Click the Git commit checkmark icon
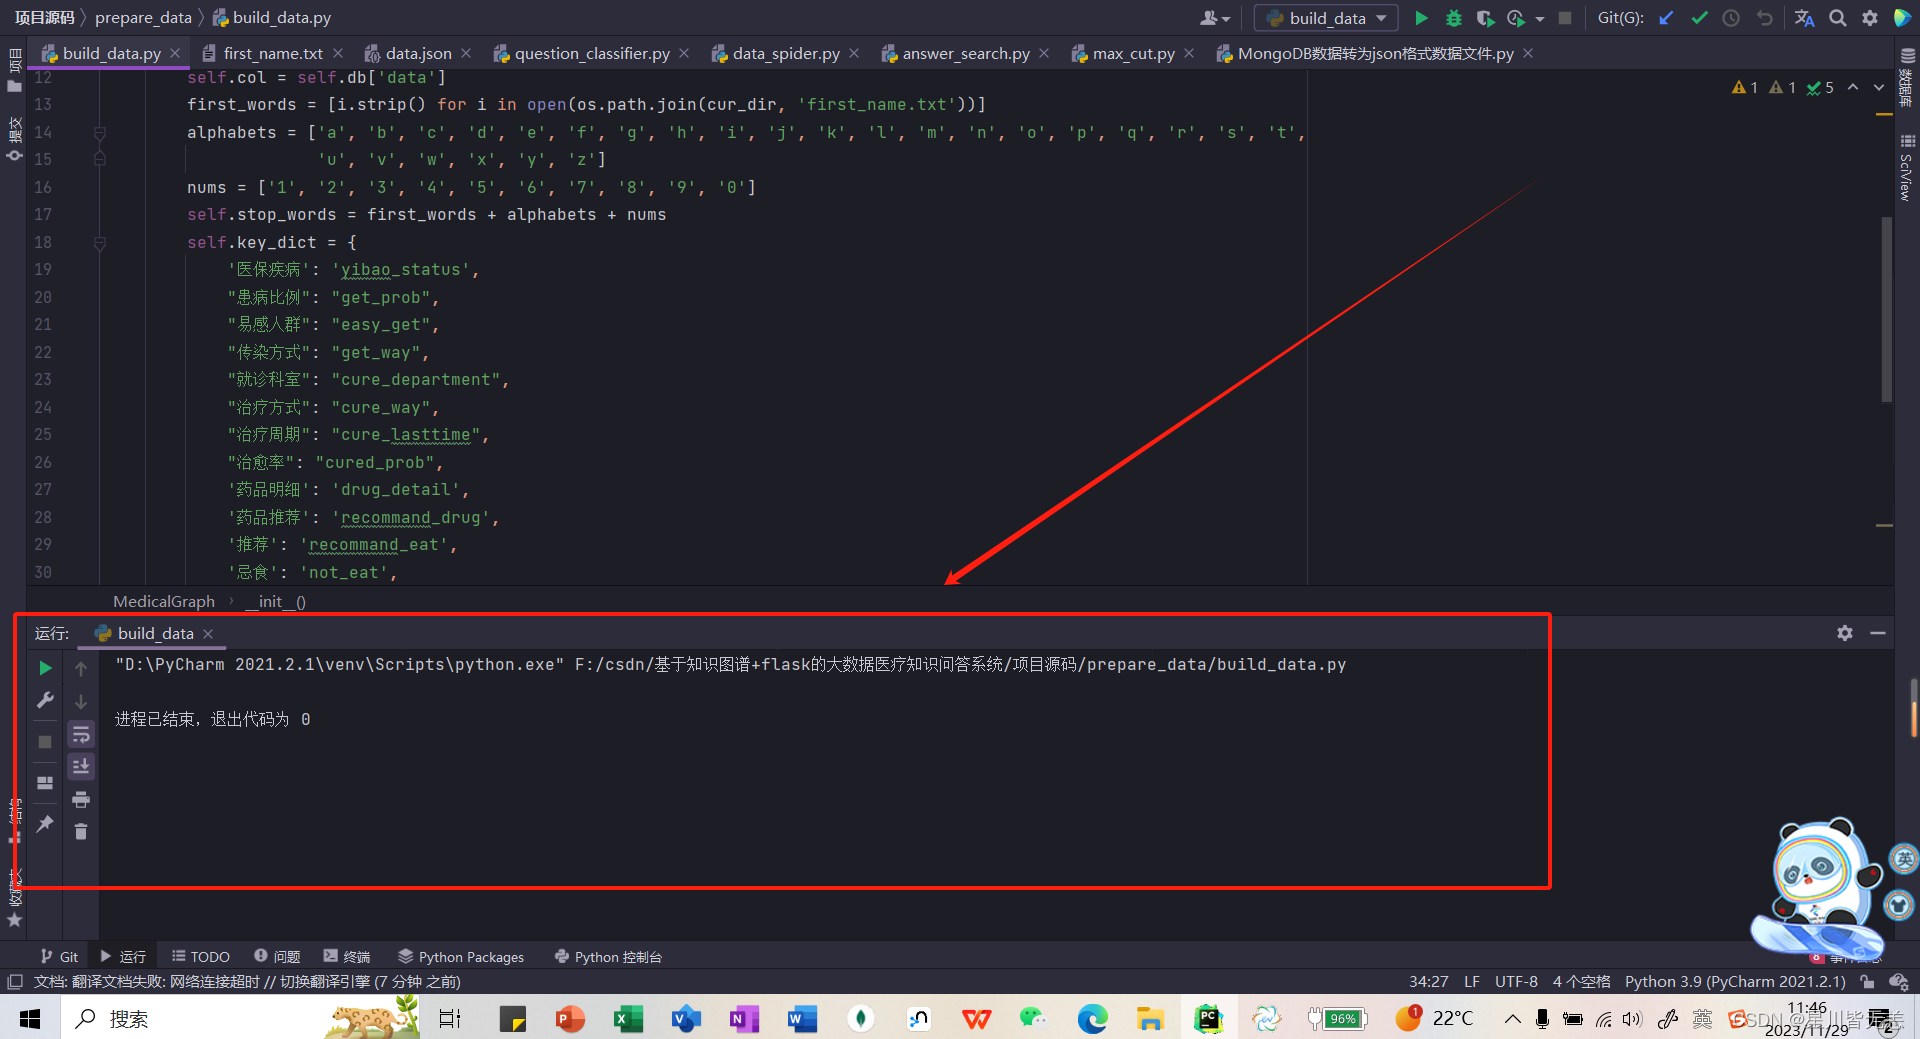This screenshot has height=1039, width=1920. tap(1699, 18)
